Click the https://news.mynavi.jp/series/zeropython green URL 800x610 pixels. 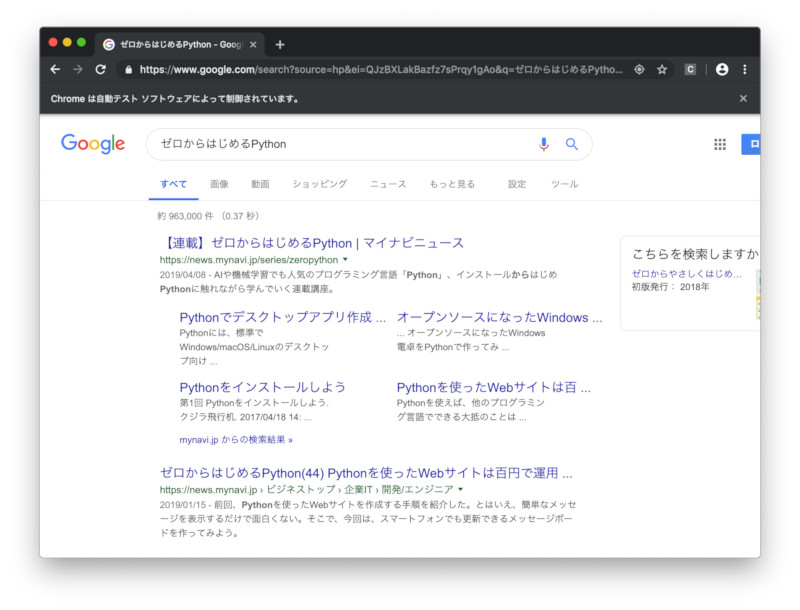click(249, 260)
